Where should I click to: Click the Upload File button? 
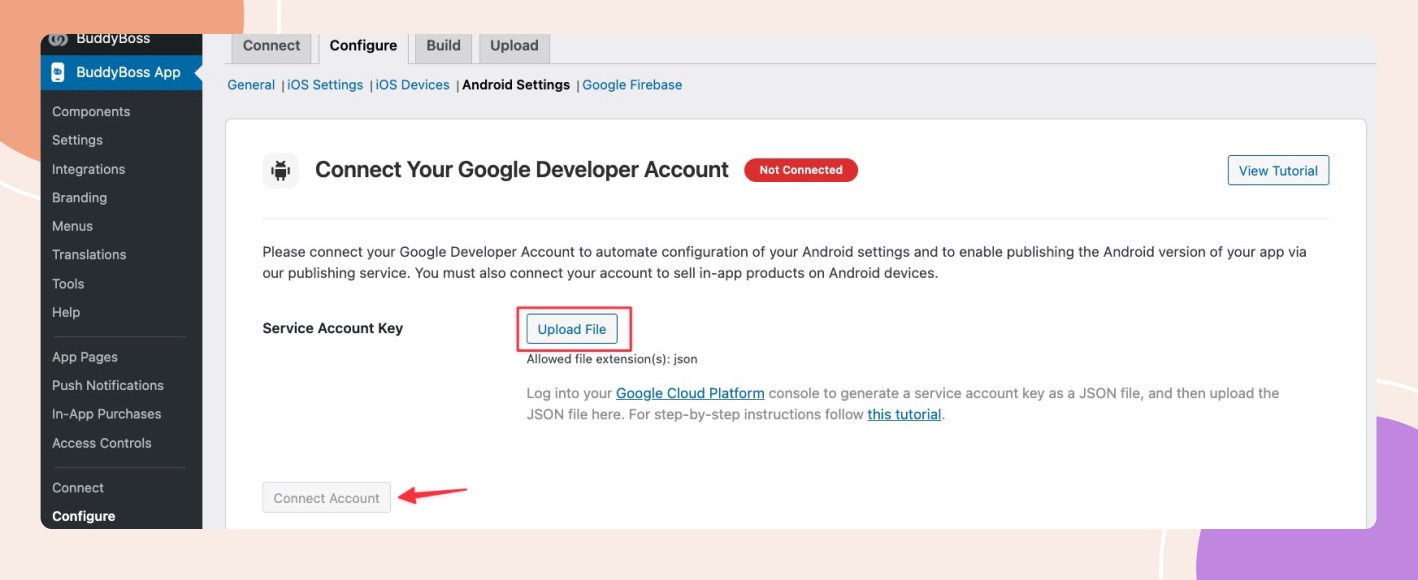point(572,329)
